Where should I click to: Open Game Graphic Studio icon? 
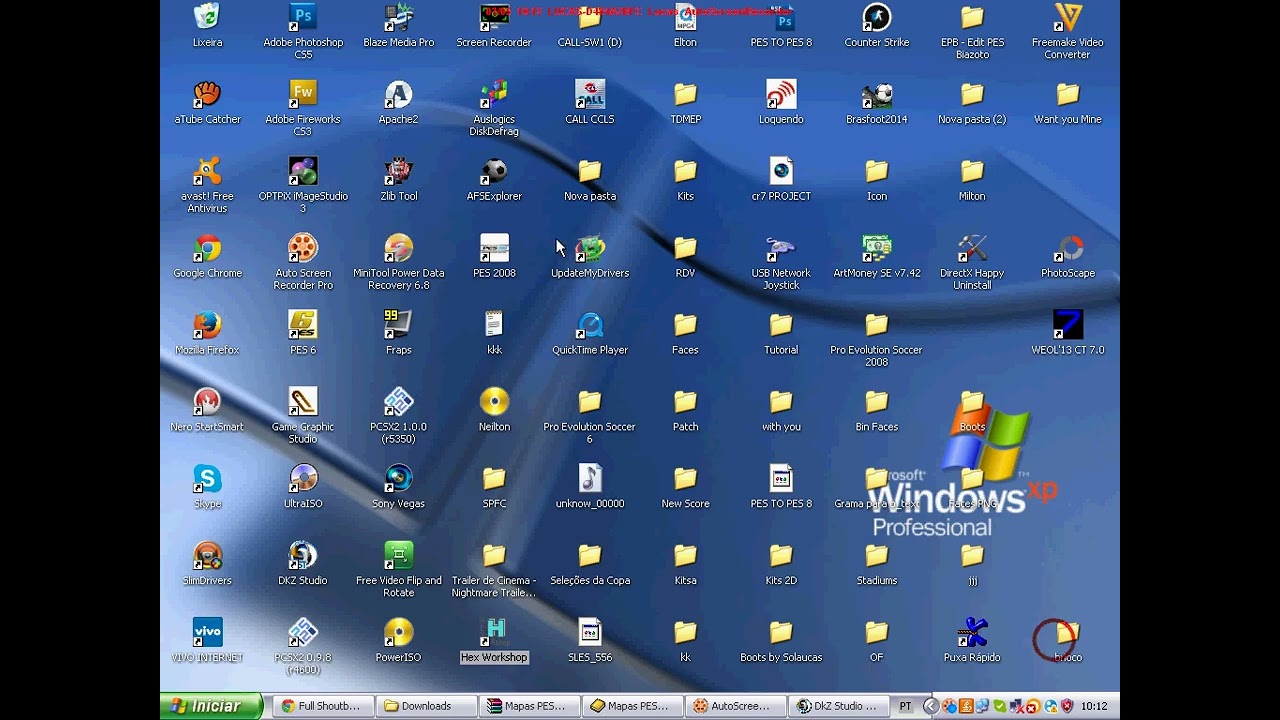[x=303, y=402]
